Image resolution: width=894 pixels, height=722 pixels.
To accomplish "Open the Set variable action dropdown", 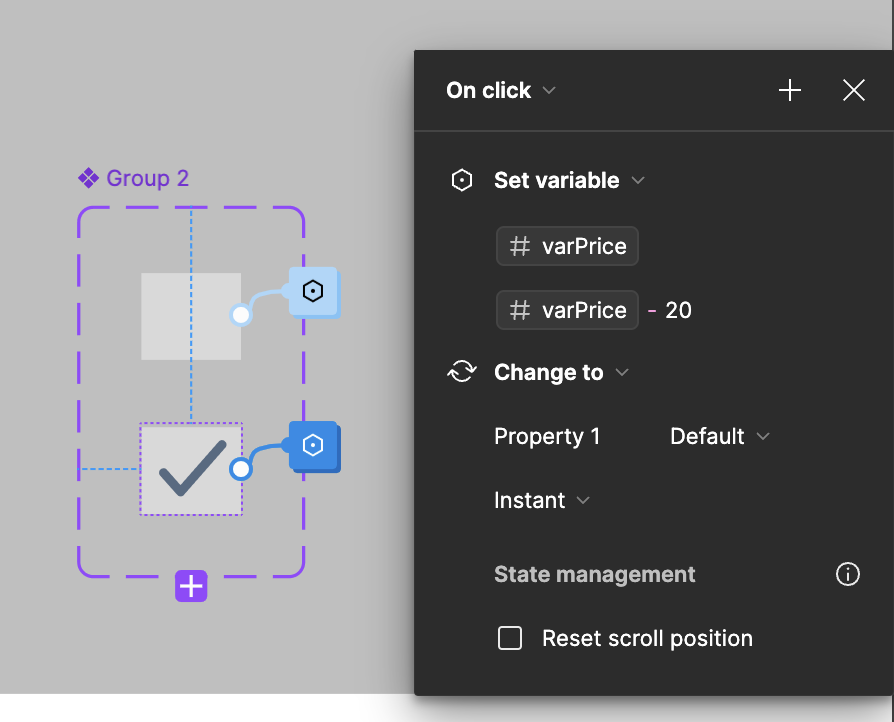I will click(570, 180).
